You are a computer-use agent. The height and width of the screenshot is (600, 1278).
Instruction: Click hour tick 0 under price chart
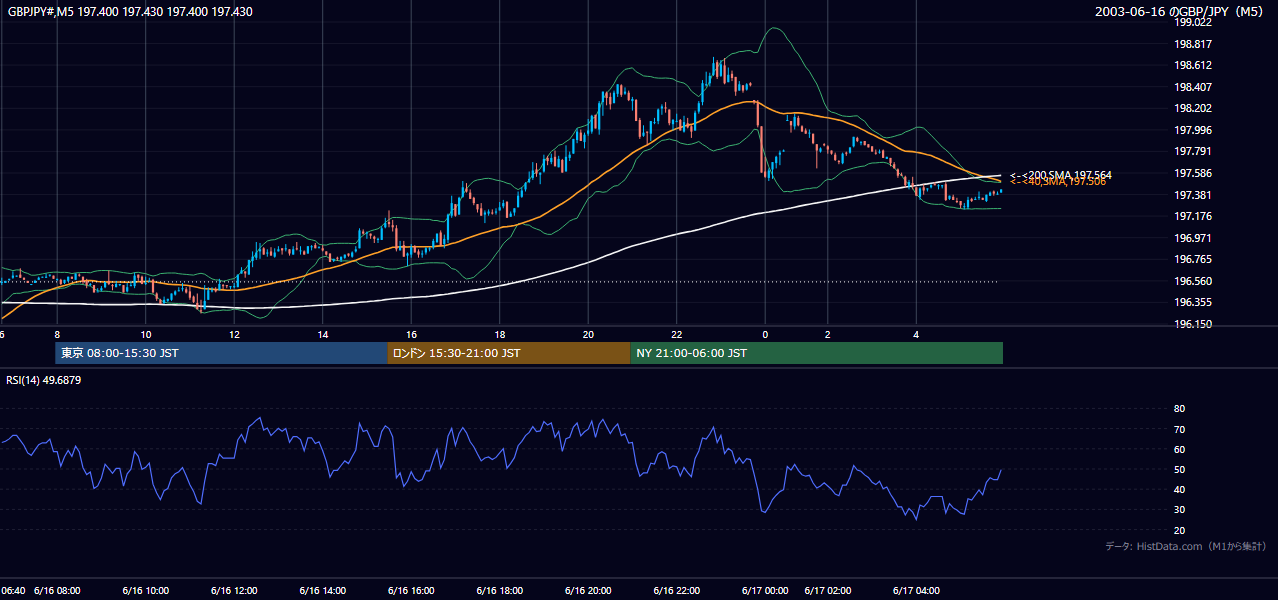(x=765, y=334)
